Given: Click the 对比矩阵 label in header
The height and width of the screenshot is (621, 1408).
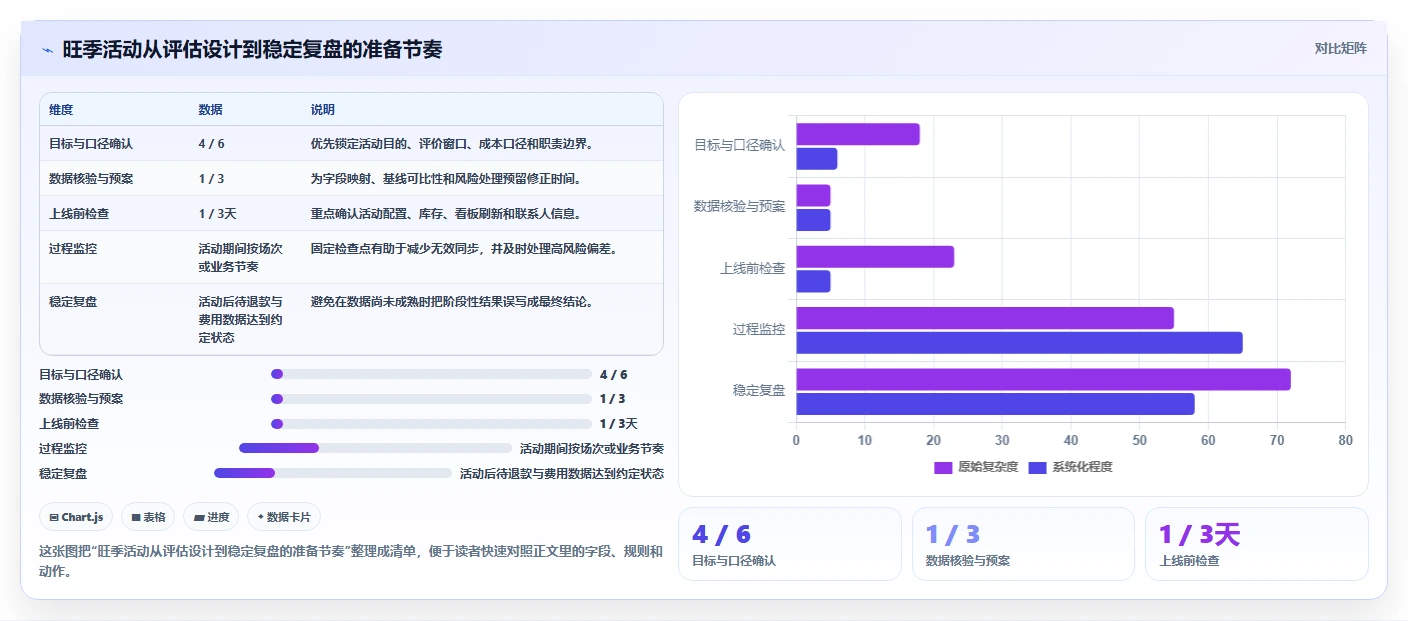Looking at the screenshot, I should [x=1340, y=48].
